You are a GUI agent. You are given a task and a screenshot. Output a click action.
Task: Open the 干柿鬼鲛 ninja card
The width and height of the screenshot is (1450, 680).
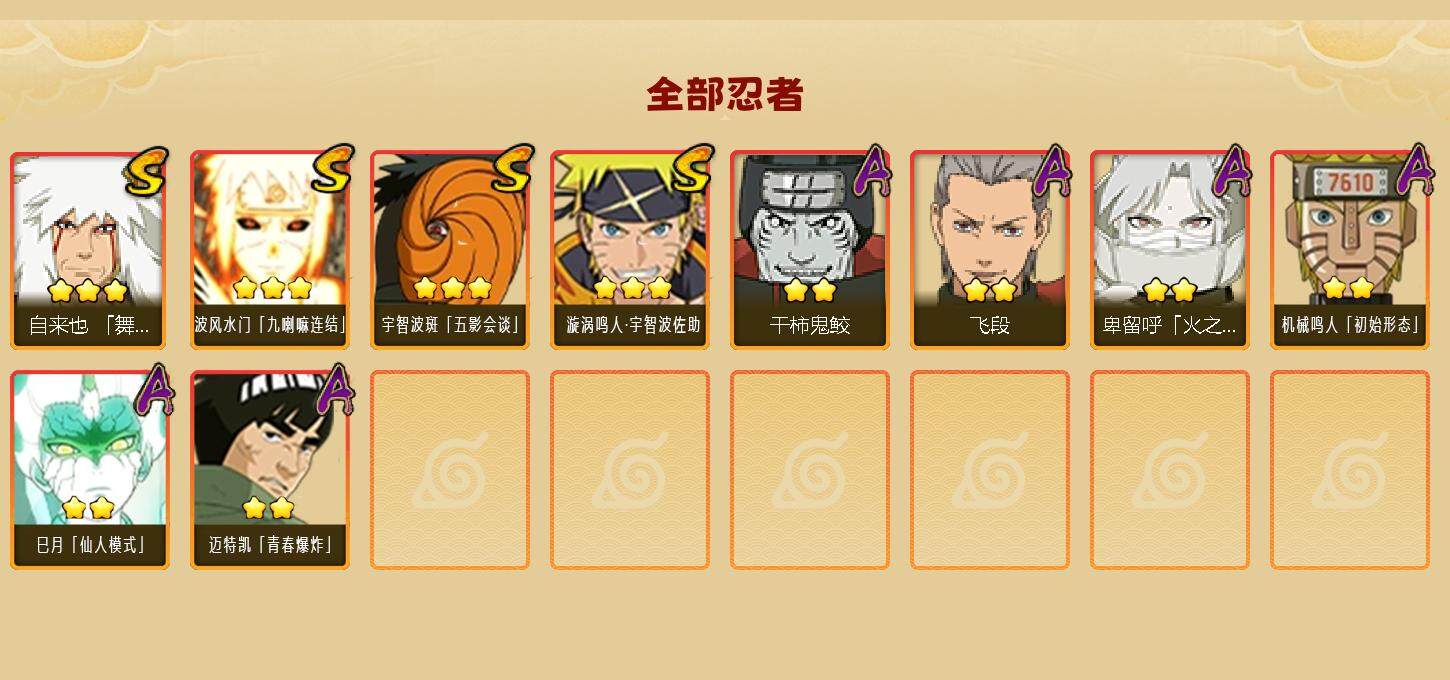[x=810, y=250]
